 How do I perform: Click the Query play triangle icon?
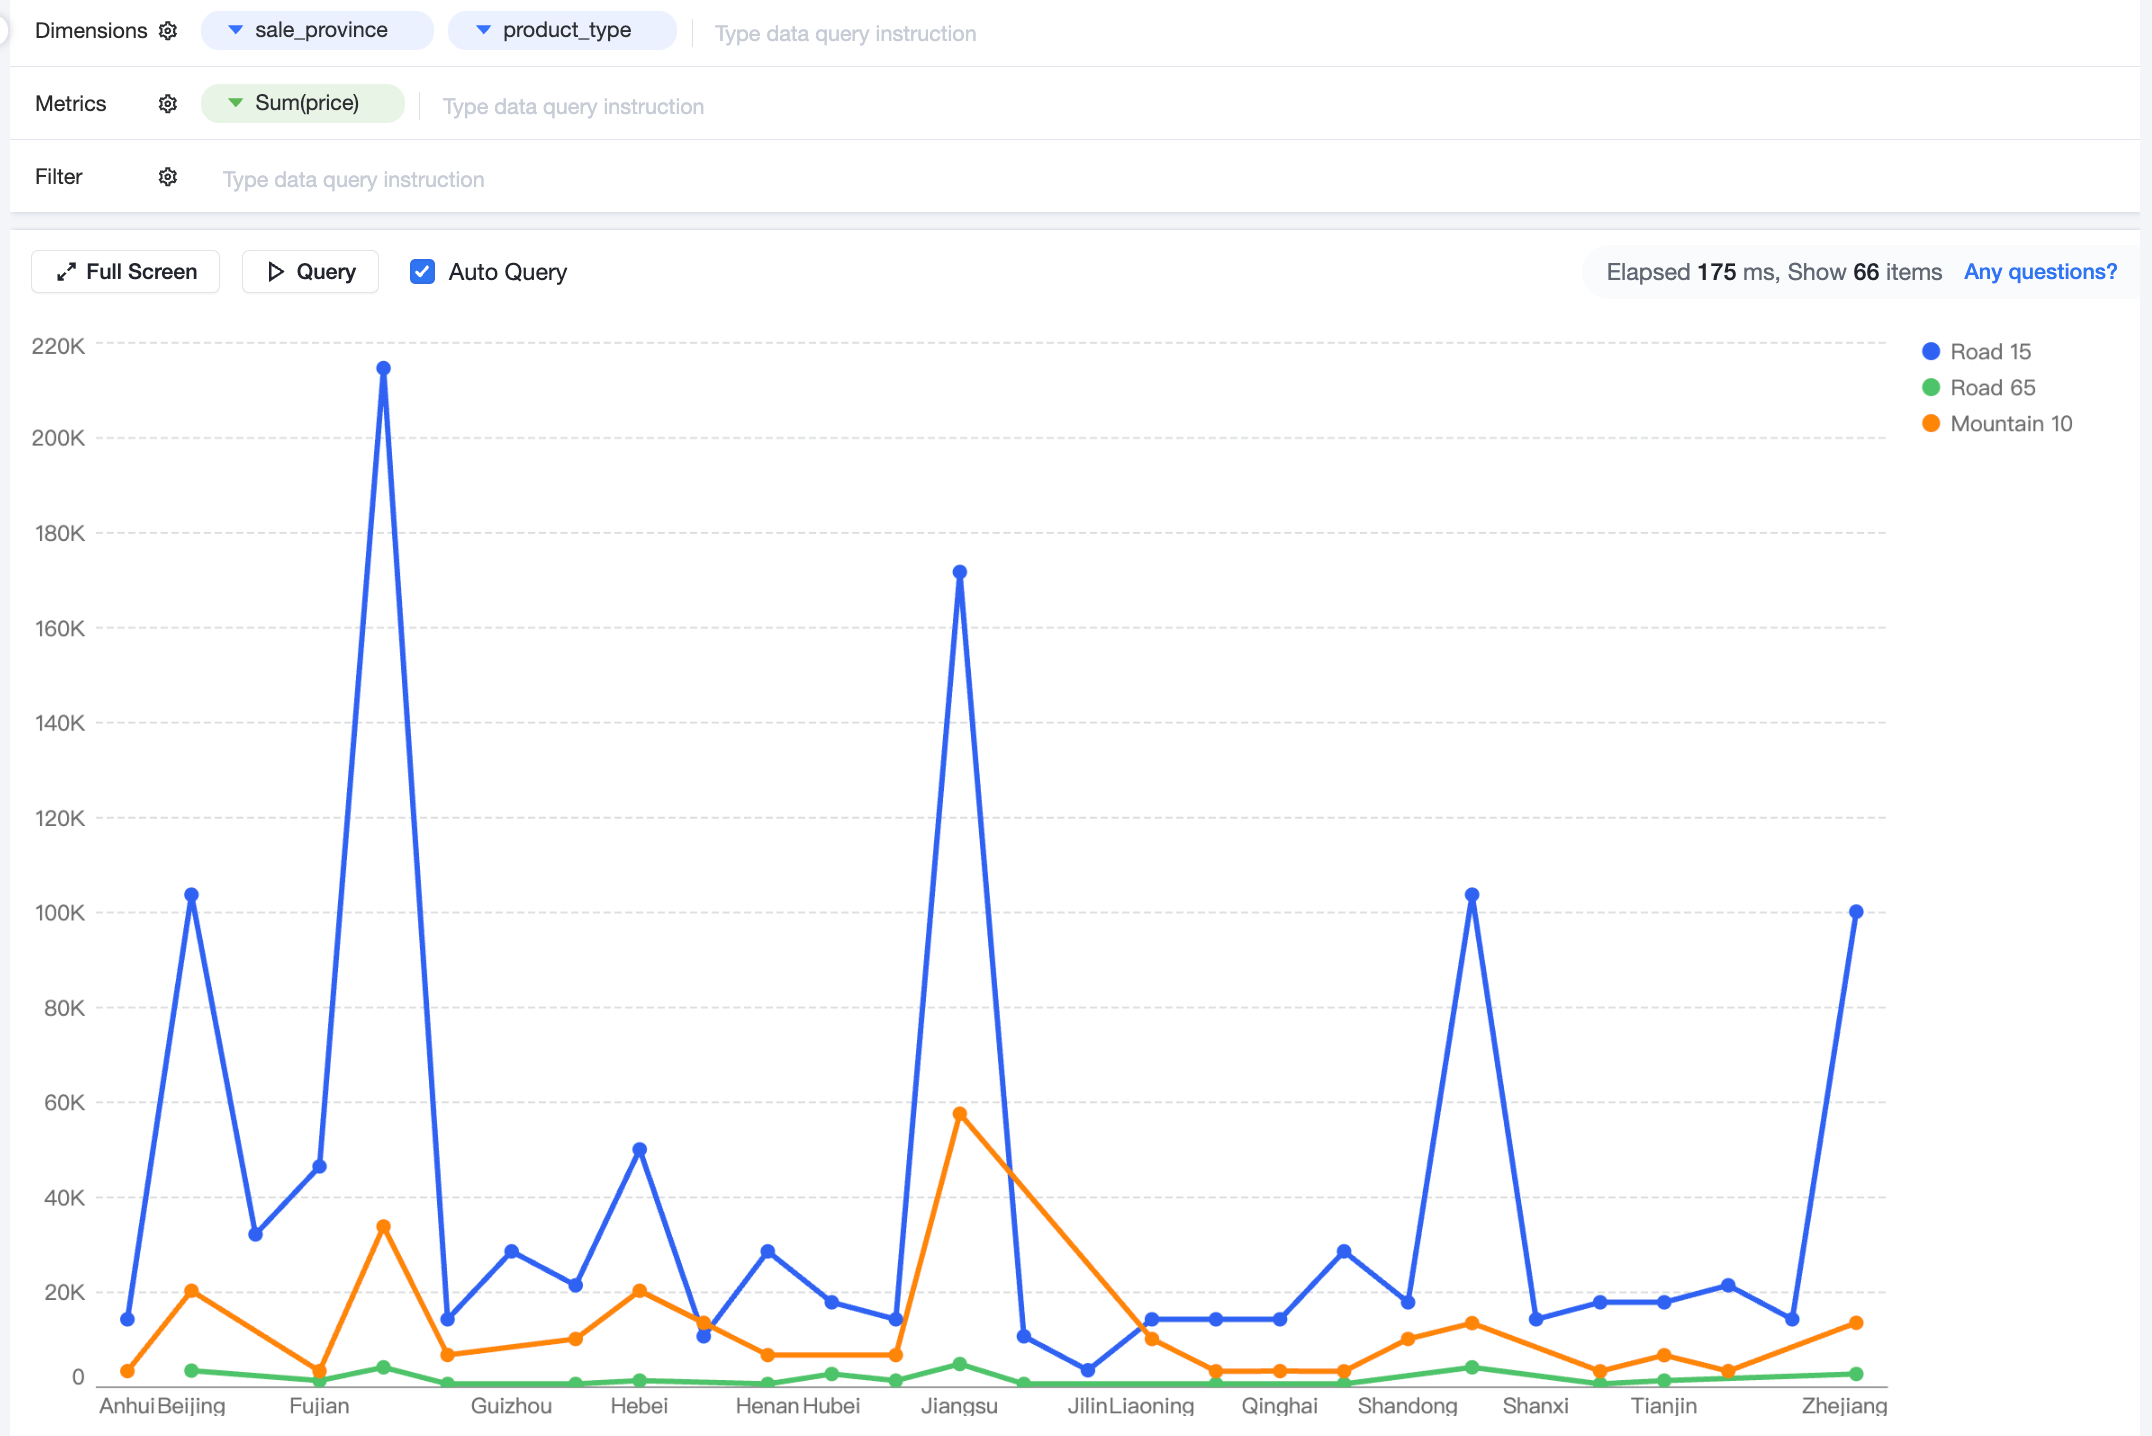[x=276, y=272]
